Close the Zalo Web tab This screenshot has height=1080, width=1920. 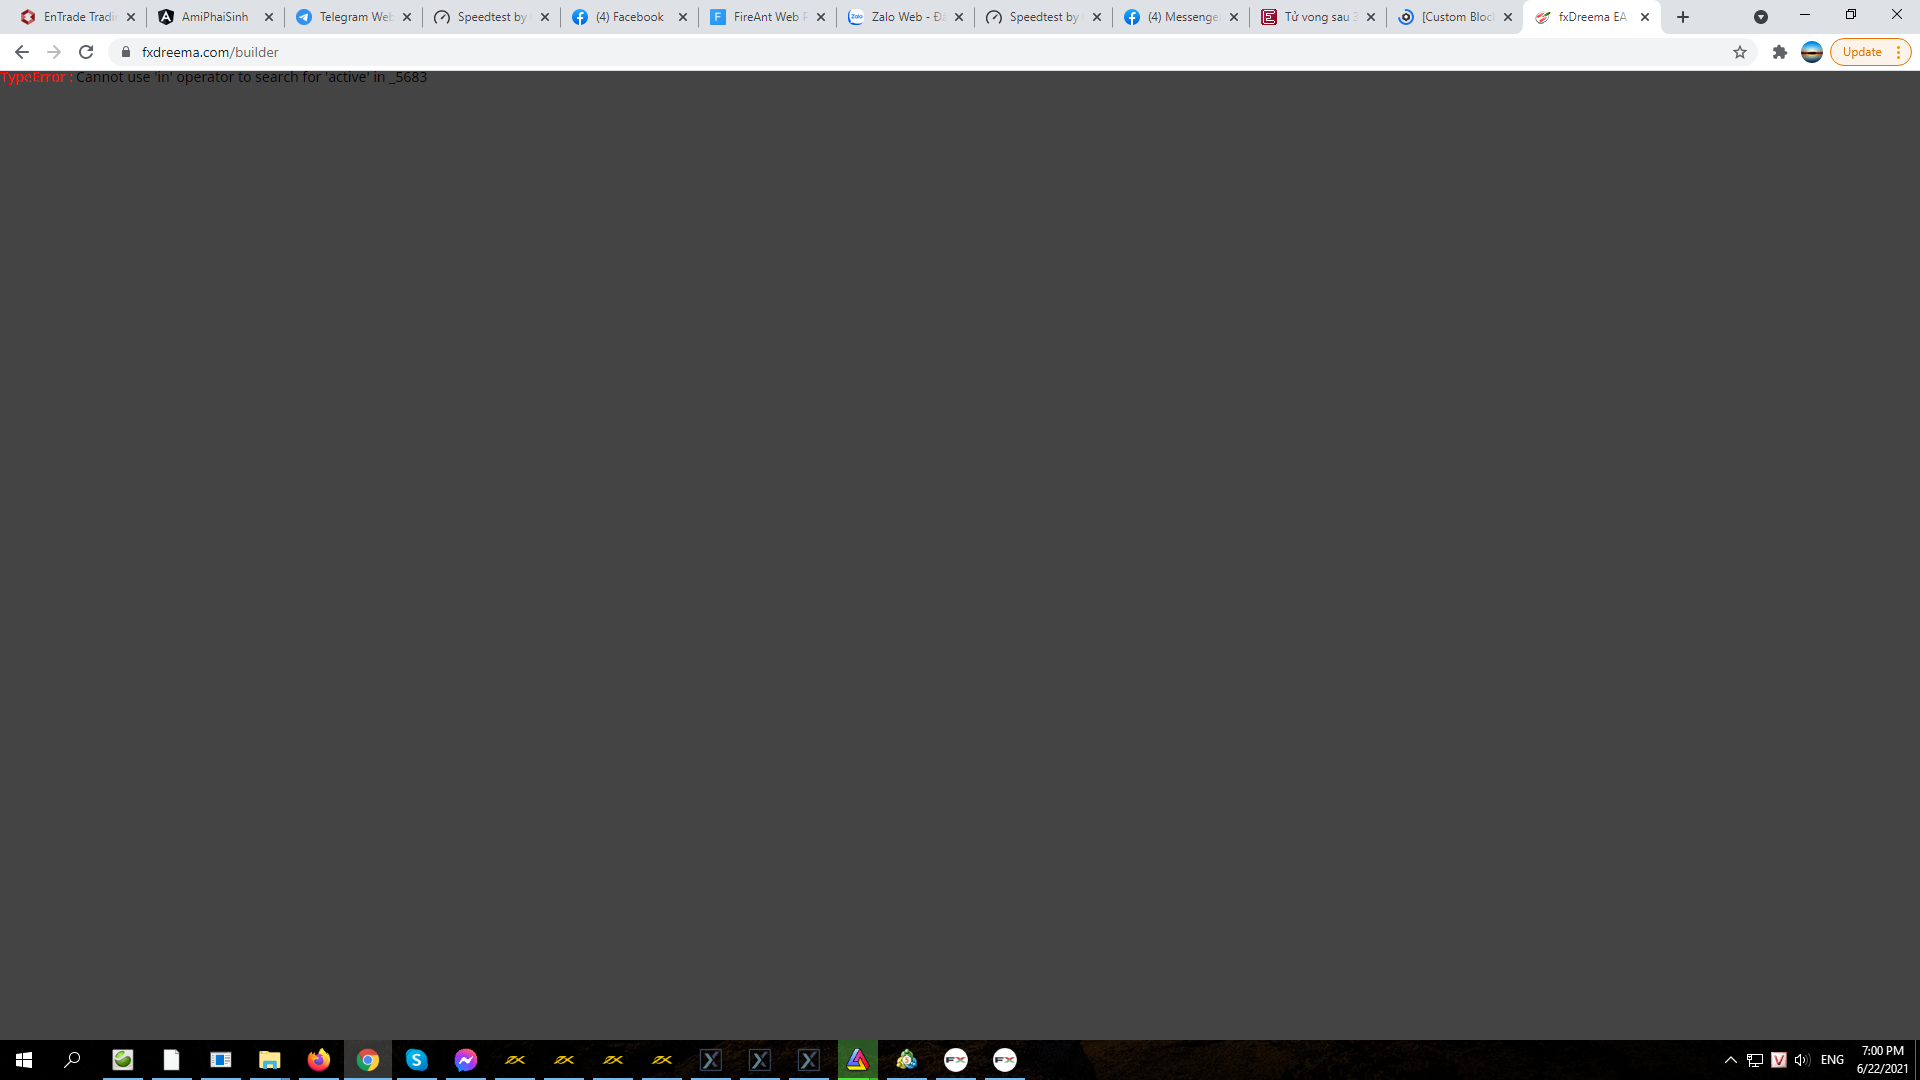(959, 17)
